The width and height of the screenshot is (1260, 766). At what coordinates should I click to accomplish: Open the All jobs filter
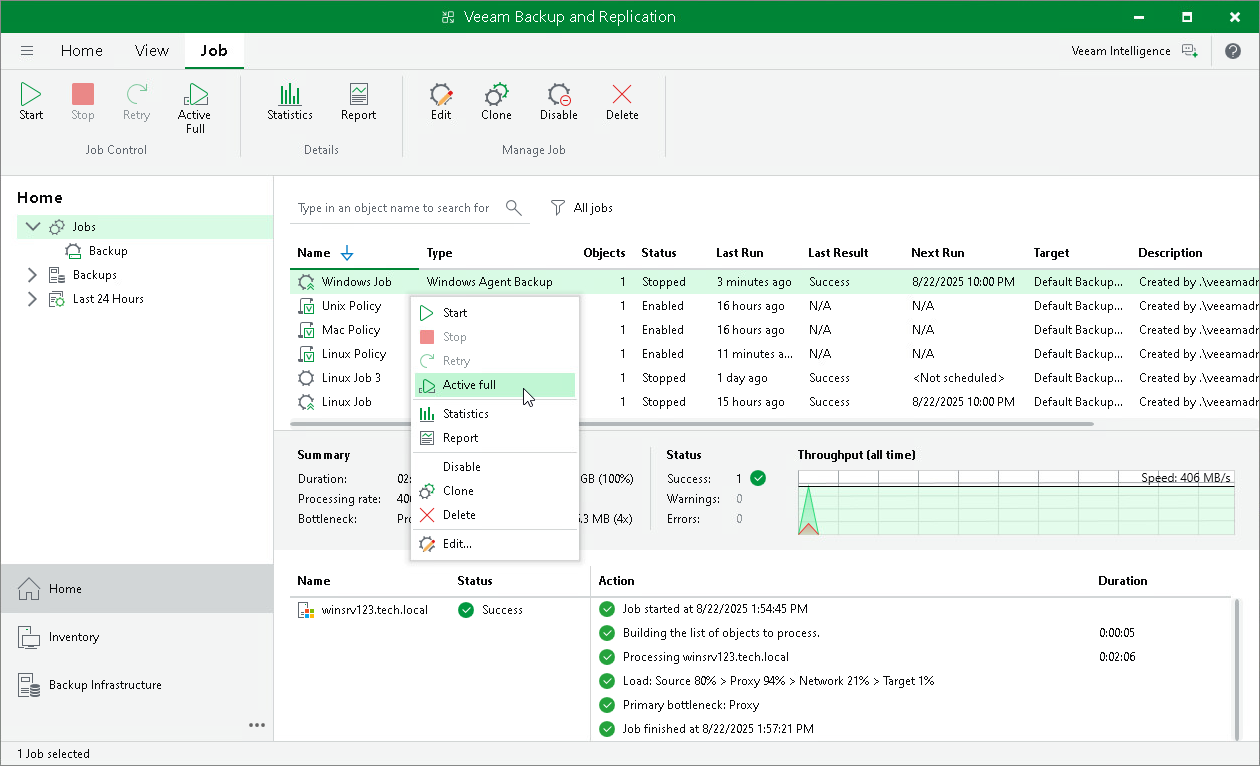[582, 208]
